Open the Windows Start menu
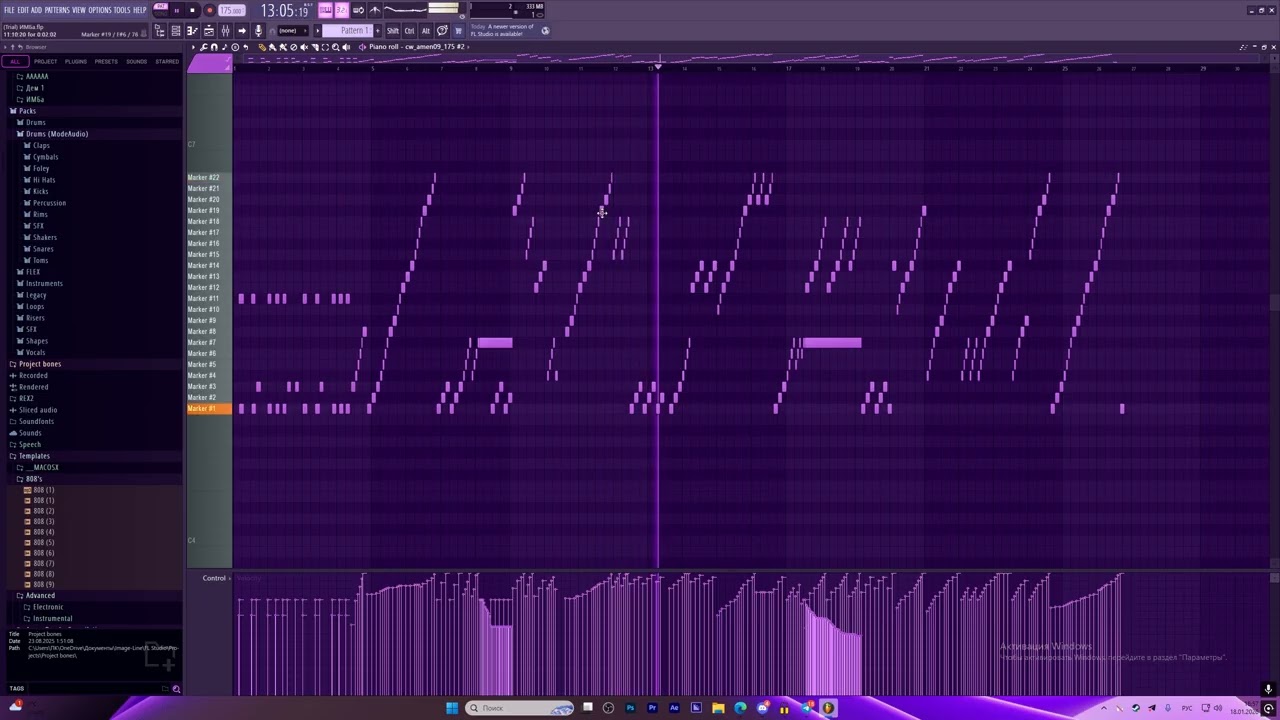The height and width of the screenshot is (720, 1280). 452,708
